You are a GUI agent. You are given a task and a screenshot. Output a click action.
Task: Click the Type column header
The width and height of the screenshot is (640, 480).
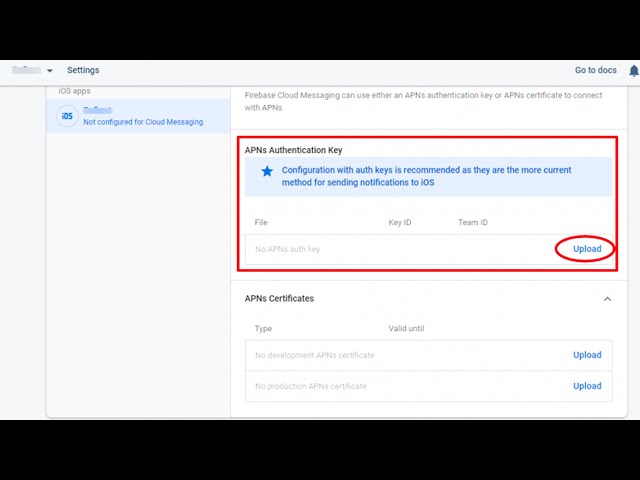coord(263,329)
